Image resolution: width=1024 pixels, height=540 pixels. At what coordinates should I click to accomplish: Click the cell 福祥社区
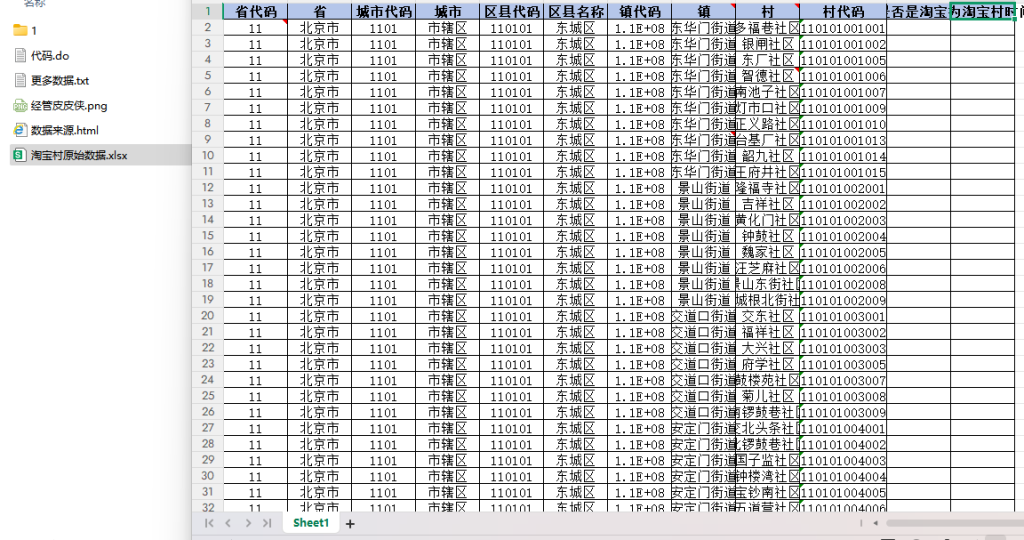click(x=767, y=332)
